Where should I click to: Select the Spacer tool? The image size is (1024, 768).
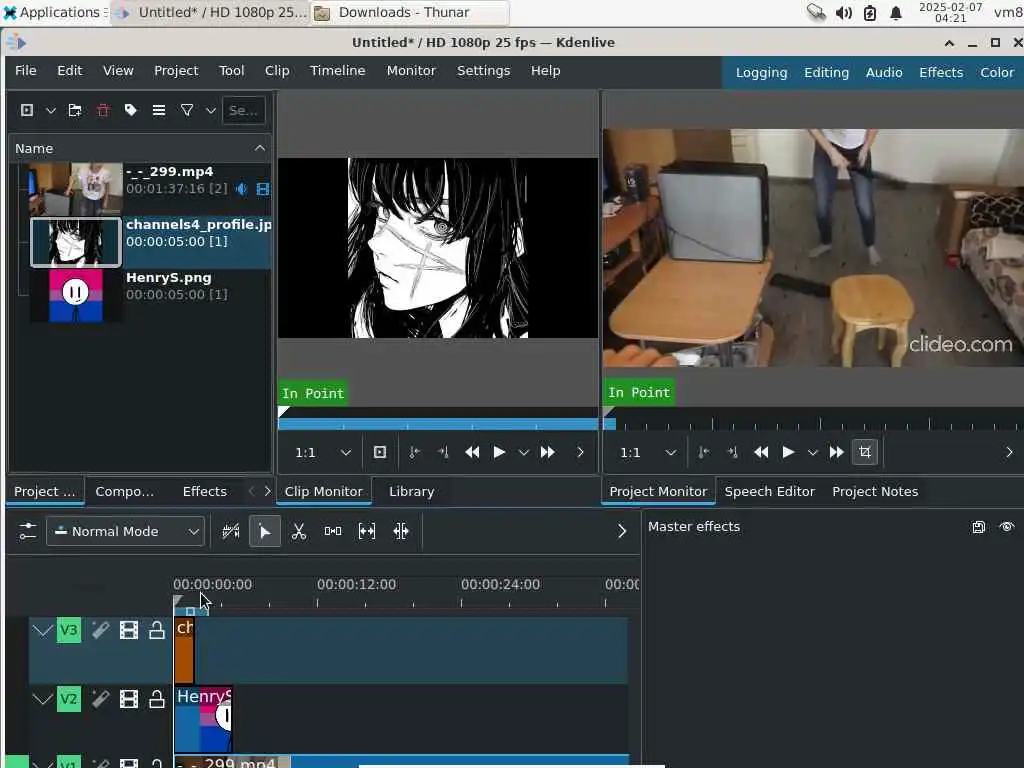[x=332, y=532]
